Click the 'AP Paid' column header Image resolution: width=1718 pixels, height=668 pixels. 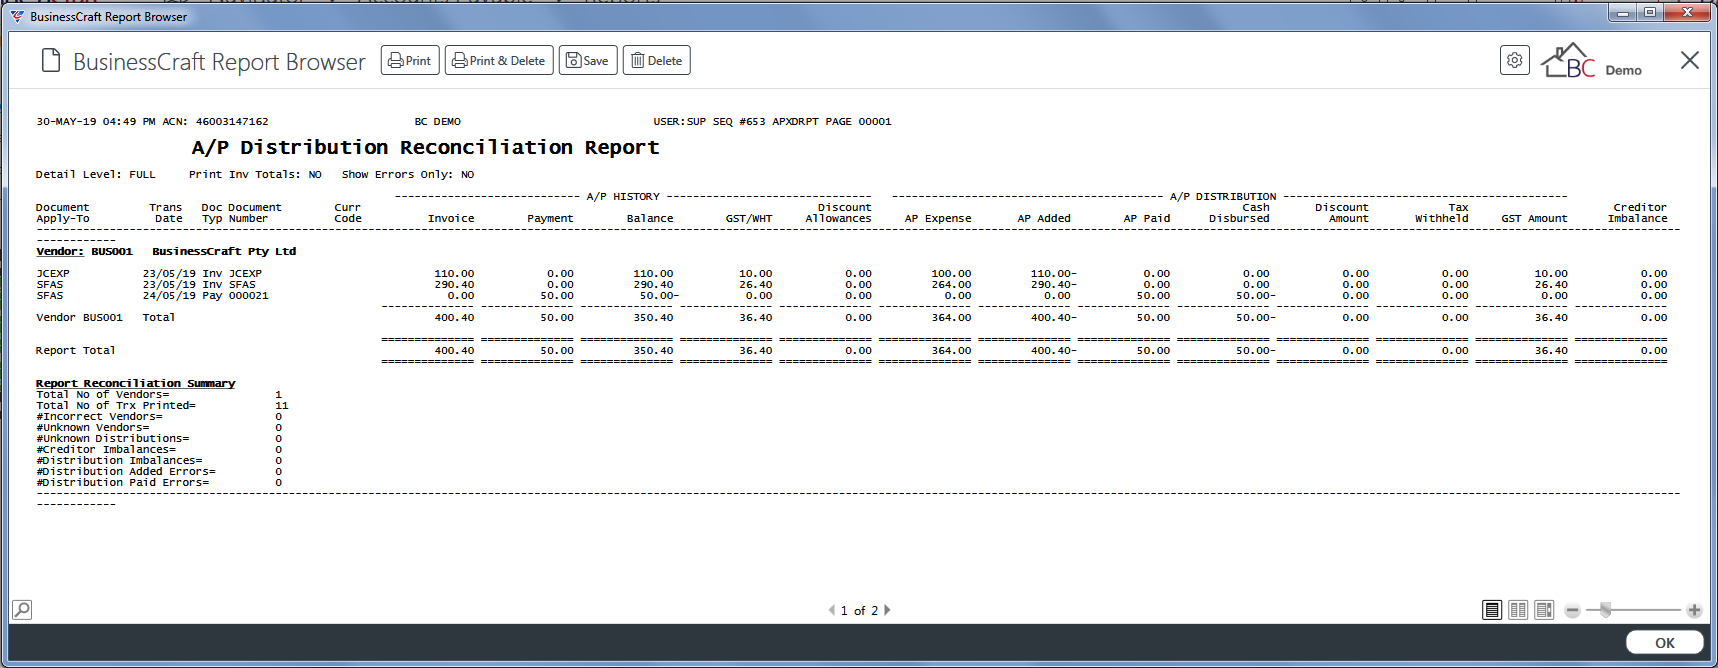(x=1147, y=218)
